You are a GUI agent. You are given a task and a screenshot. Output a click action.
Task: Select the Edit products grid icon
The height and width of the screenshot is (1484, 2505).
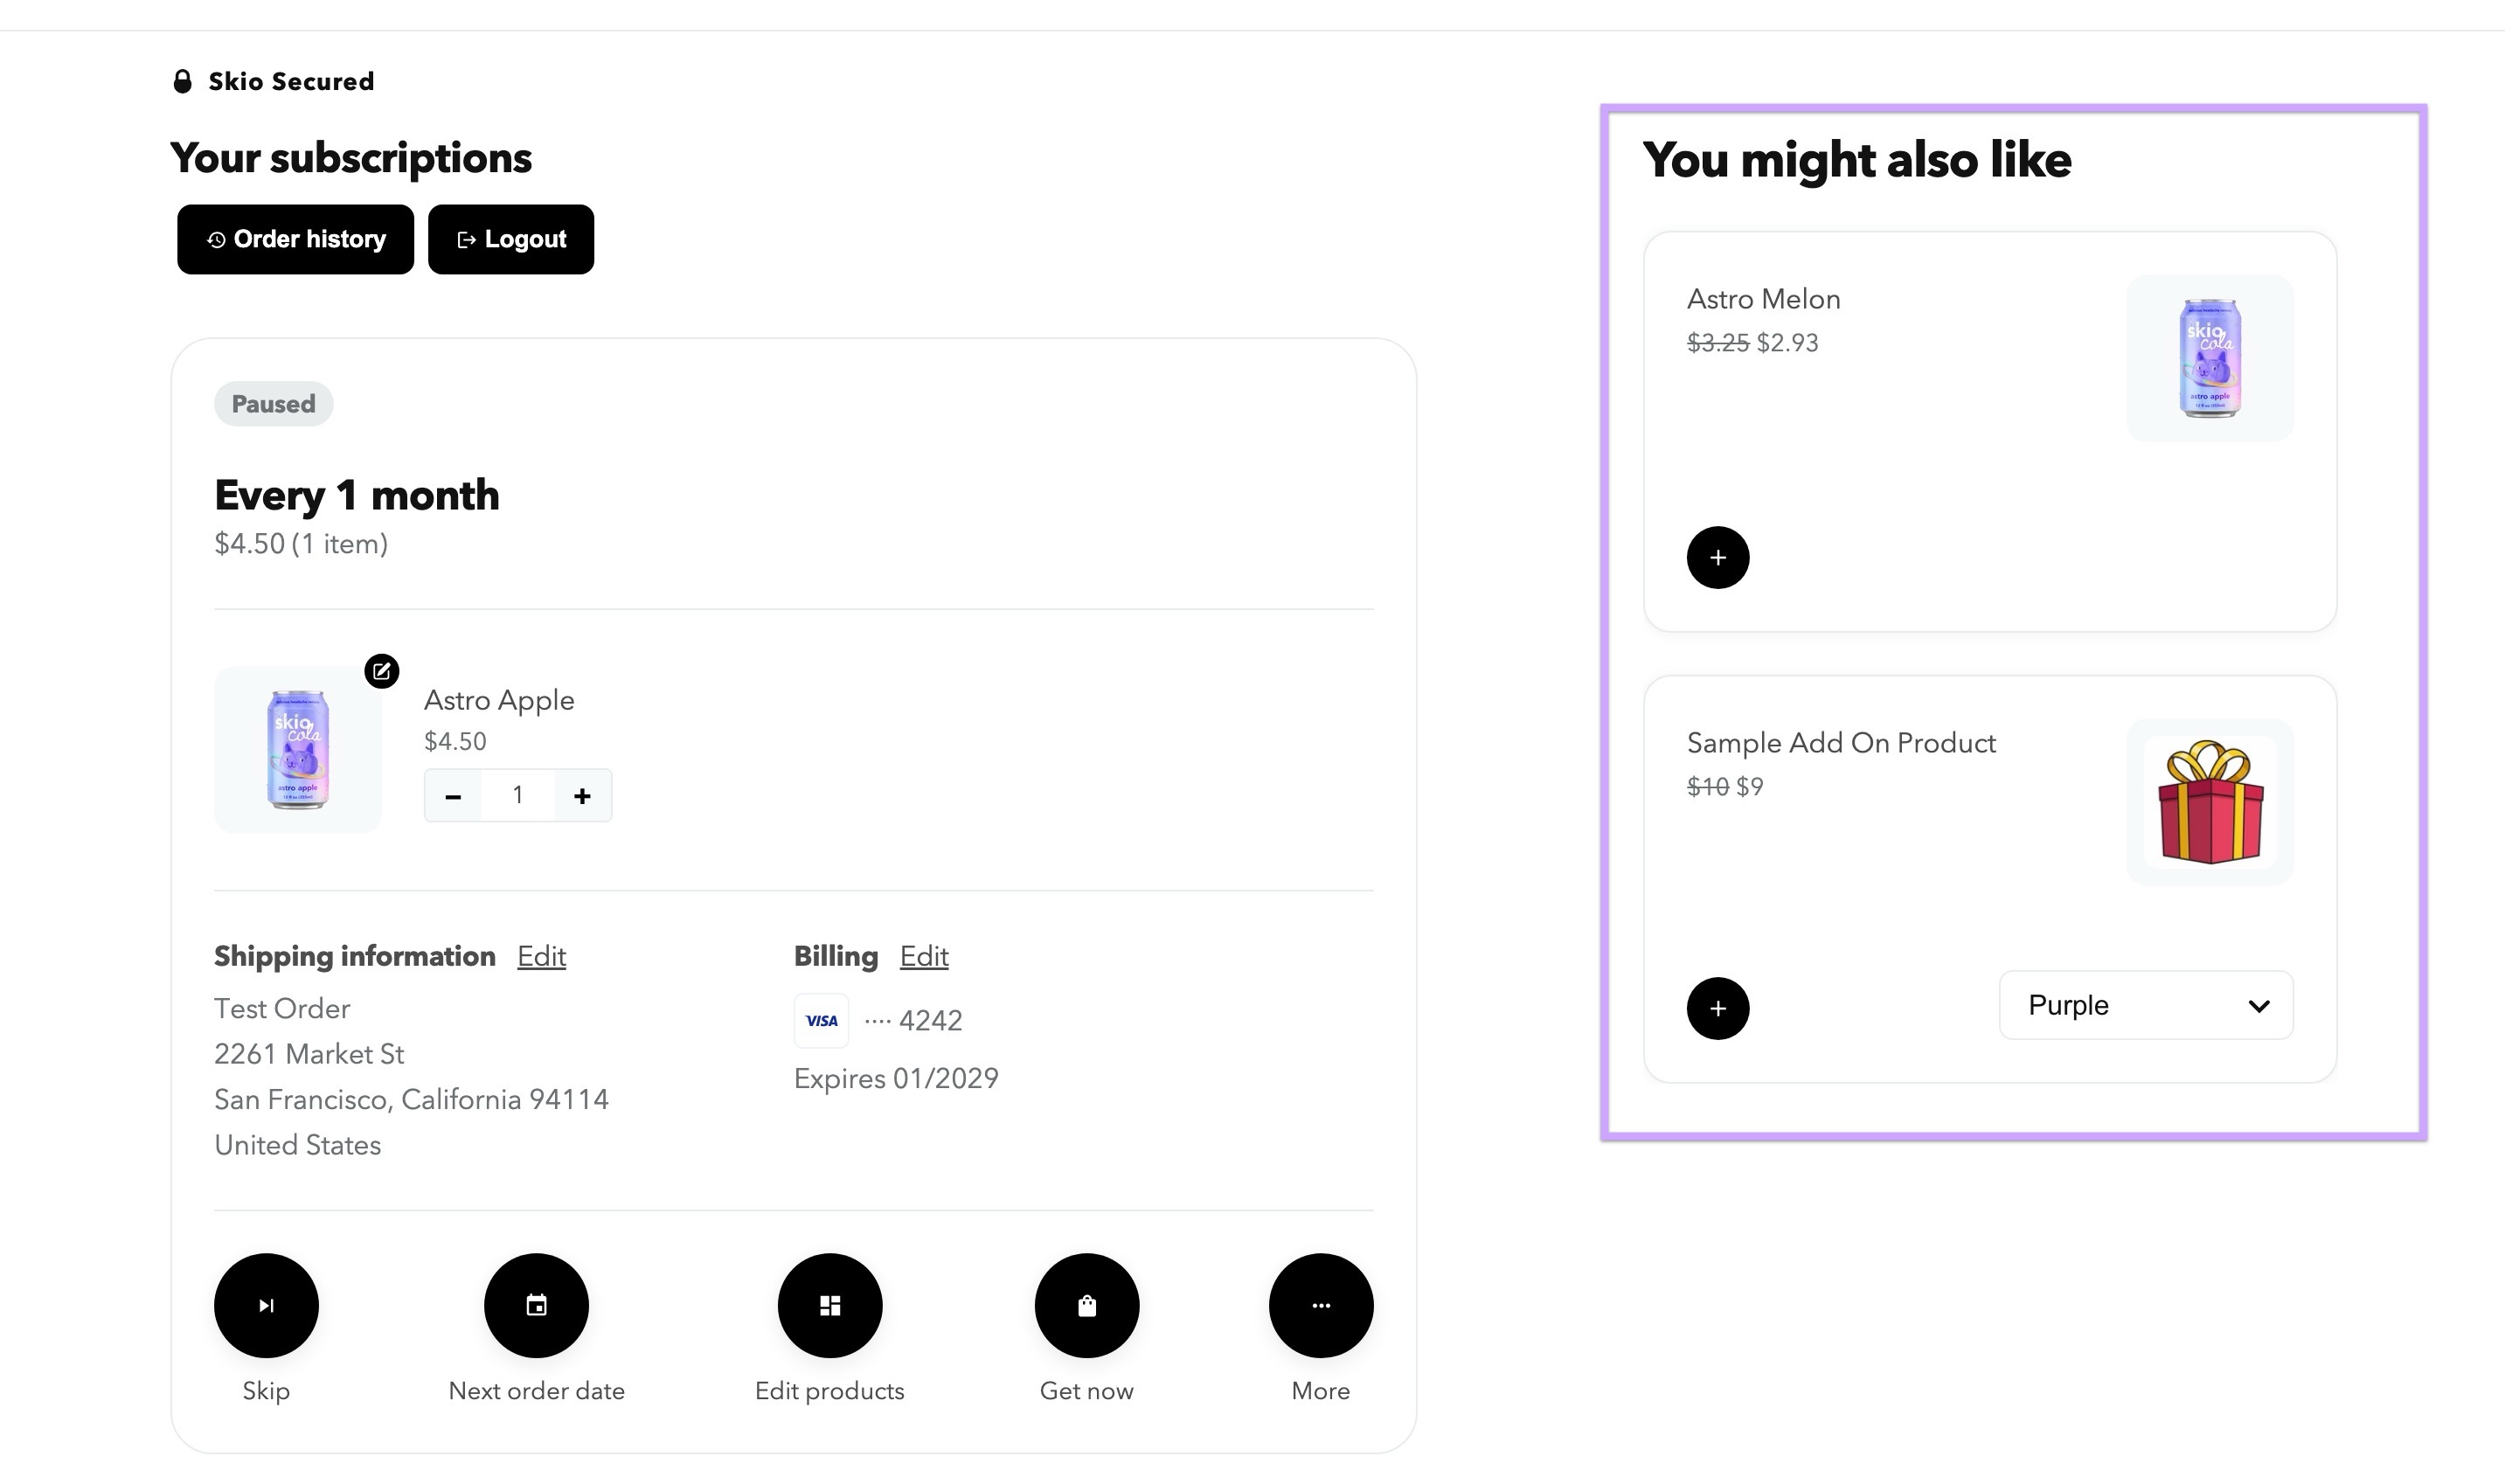tap(829, 1305)
